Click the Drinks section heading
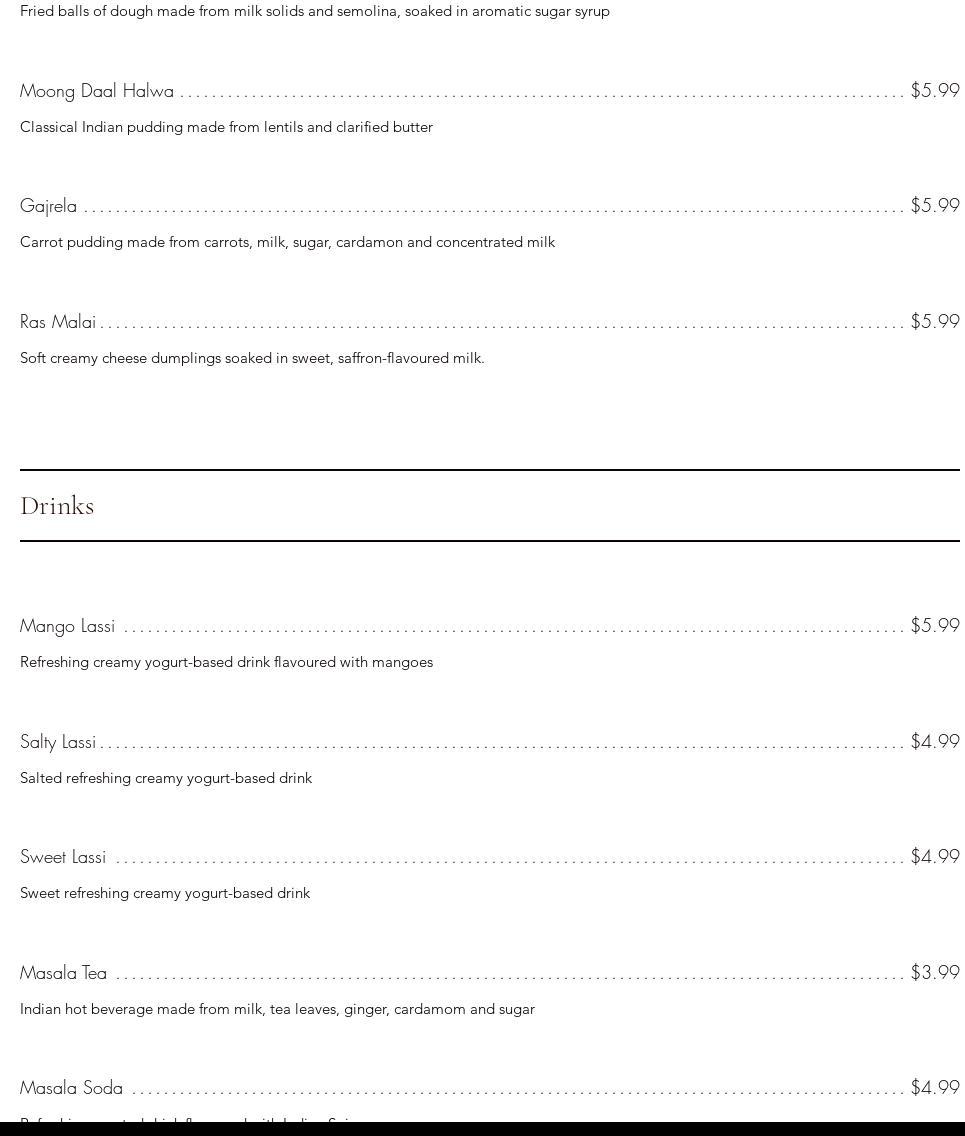 tap(57, 506)
